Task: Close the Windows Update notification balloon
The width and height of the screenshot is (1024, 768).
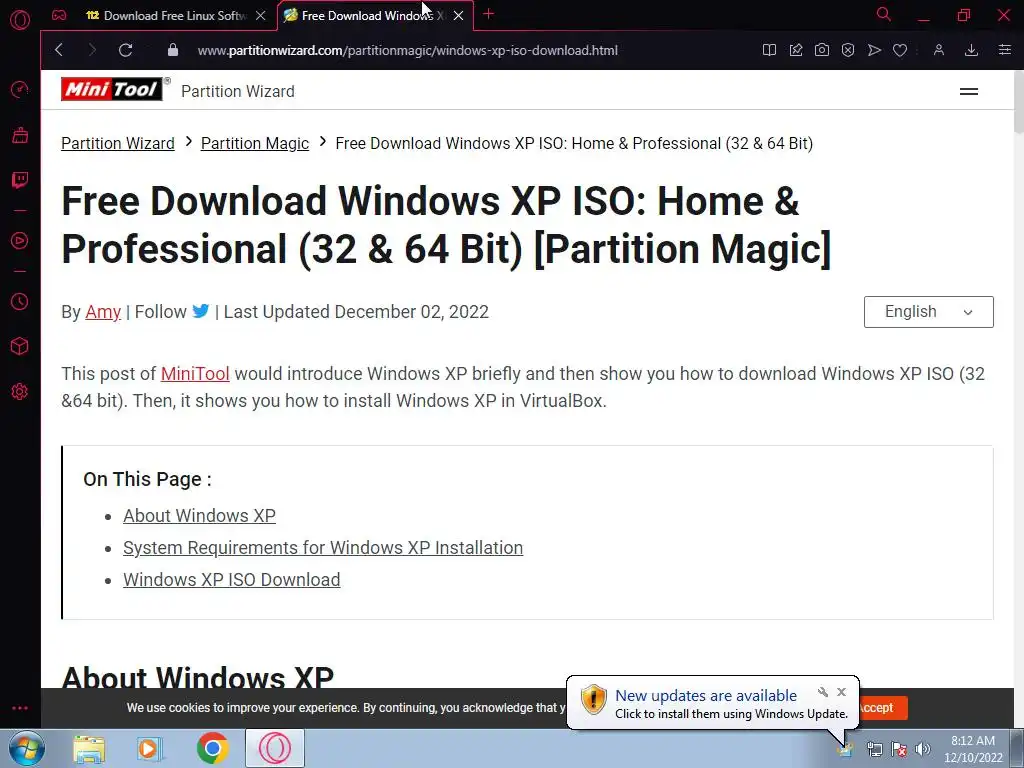Action: point(841,692)
